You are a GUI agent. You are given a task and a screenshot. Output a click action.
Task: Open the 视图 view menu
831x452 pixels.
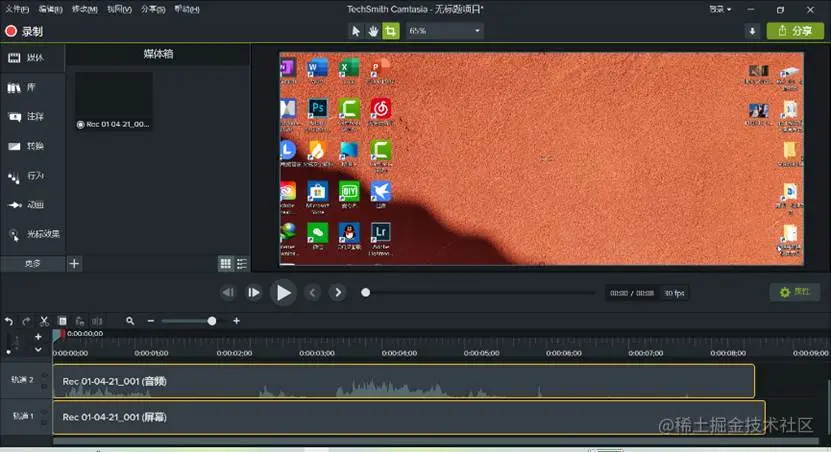click(x=119, y=9)
